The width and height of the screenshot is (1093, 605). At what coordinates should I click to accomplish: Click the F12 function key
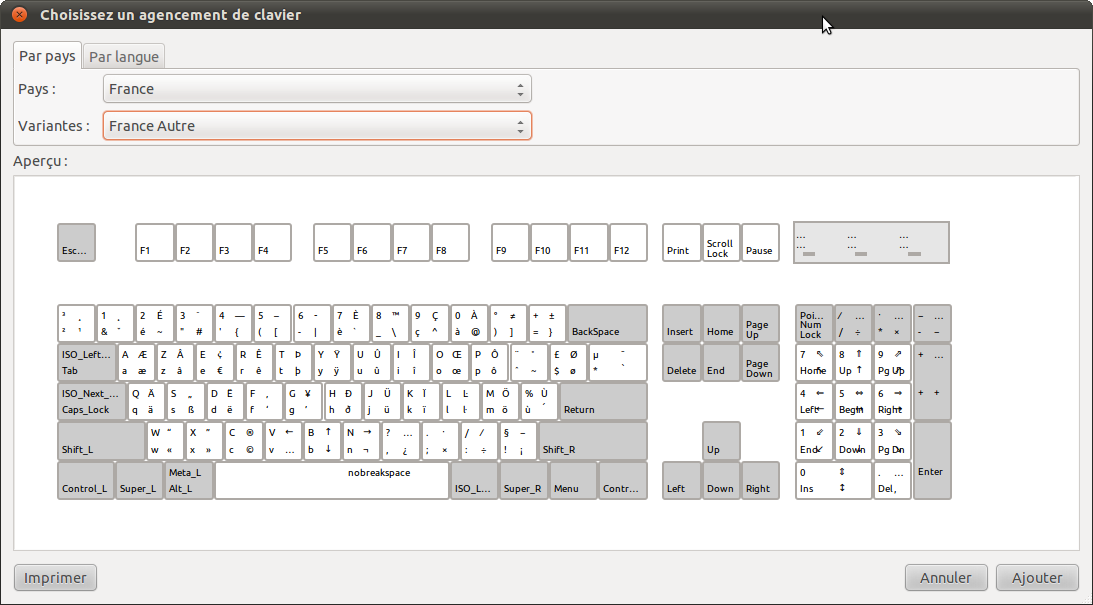coord(628,242)
